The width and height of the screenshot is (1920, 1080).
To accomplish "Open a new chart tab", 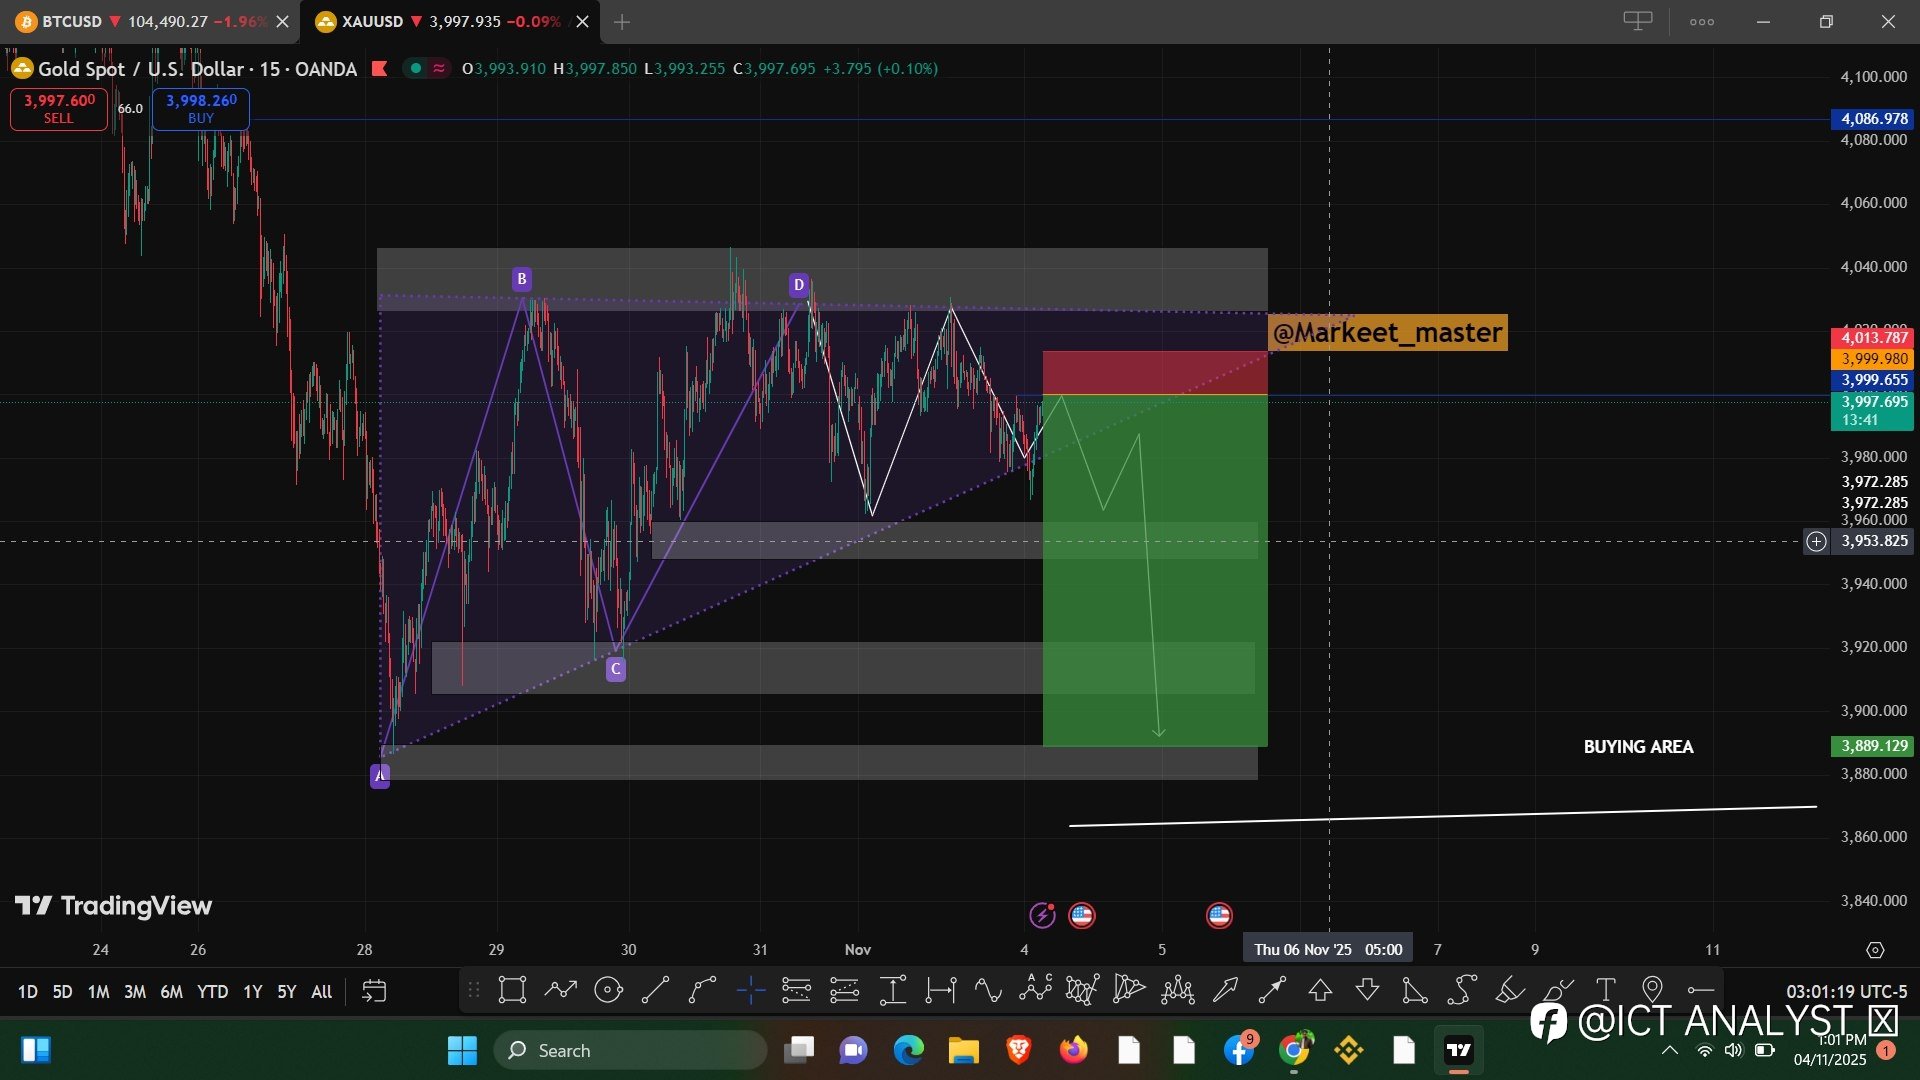I will coord(622,22).
